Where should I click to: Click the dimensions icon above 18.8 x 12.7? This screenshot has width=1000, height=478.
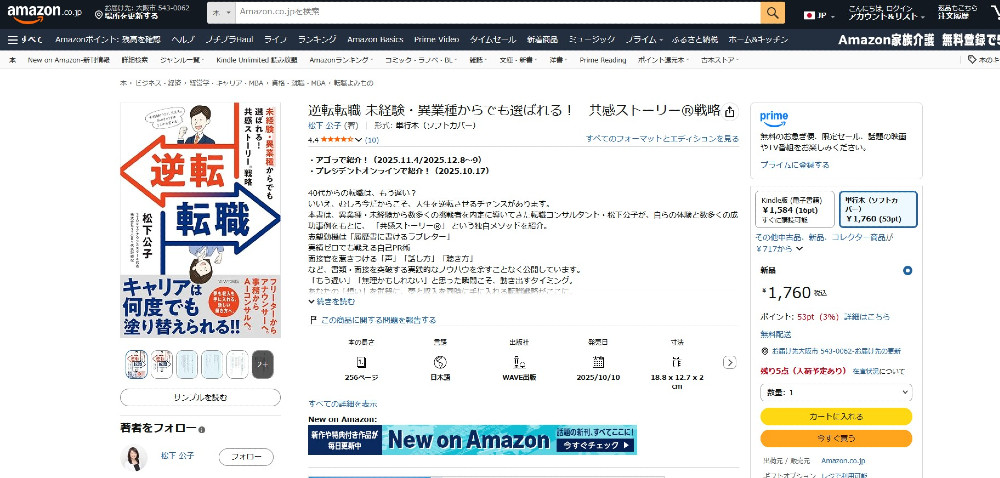click(x=677, y=362)
